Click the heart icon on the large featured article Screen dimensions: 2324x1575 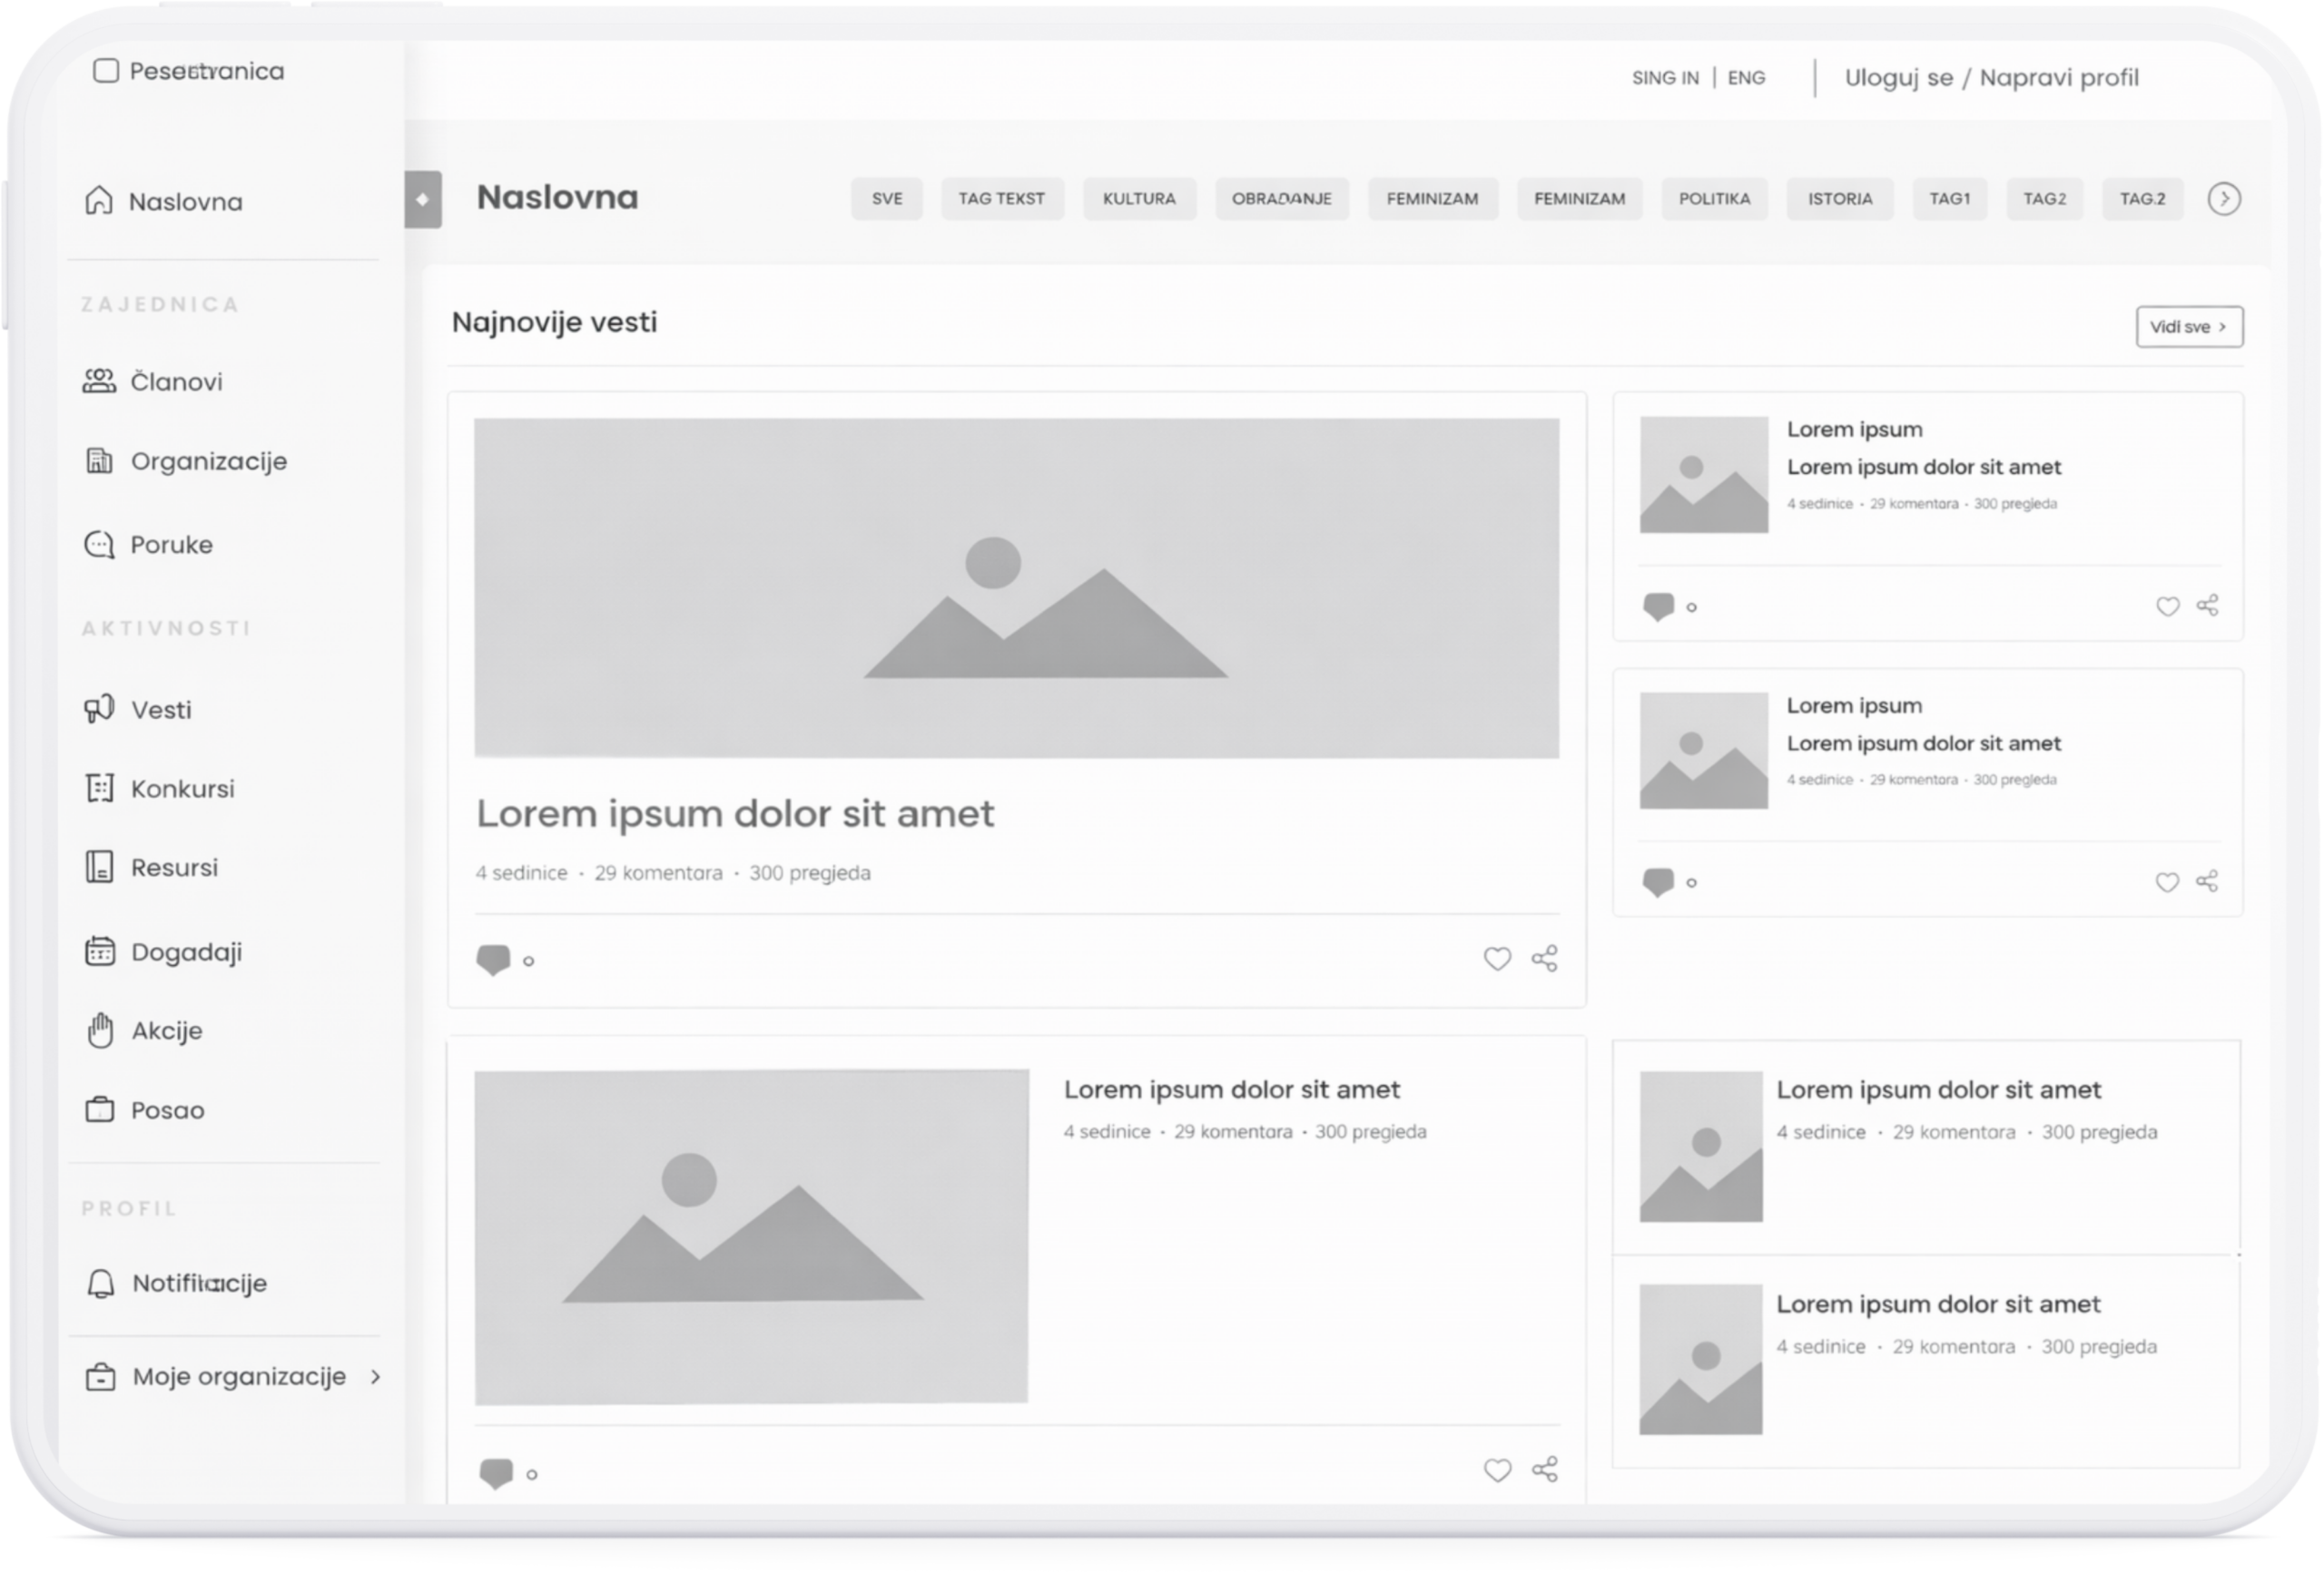tap(1496, 959)
